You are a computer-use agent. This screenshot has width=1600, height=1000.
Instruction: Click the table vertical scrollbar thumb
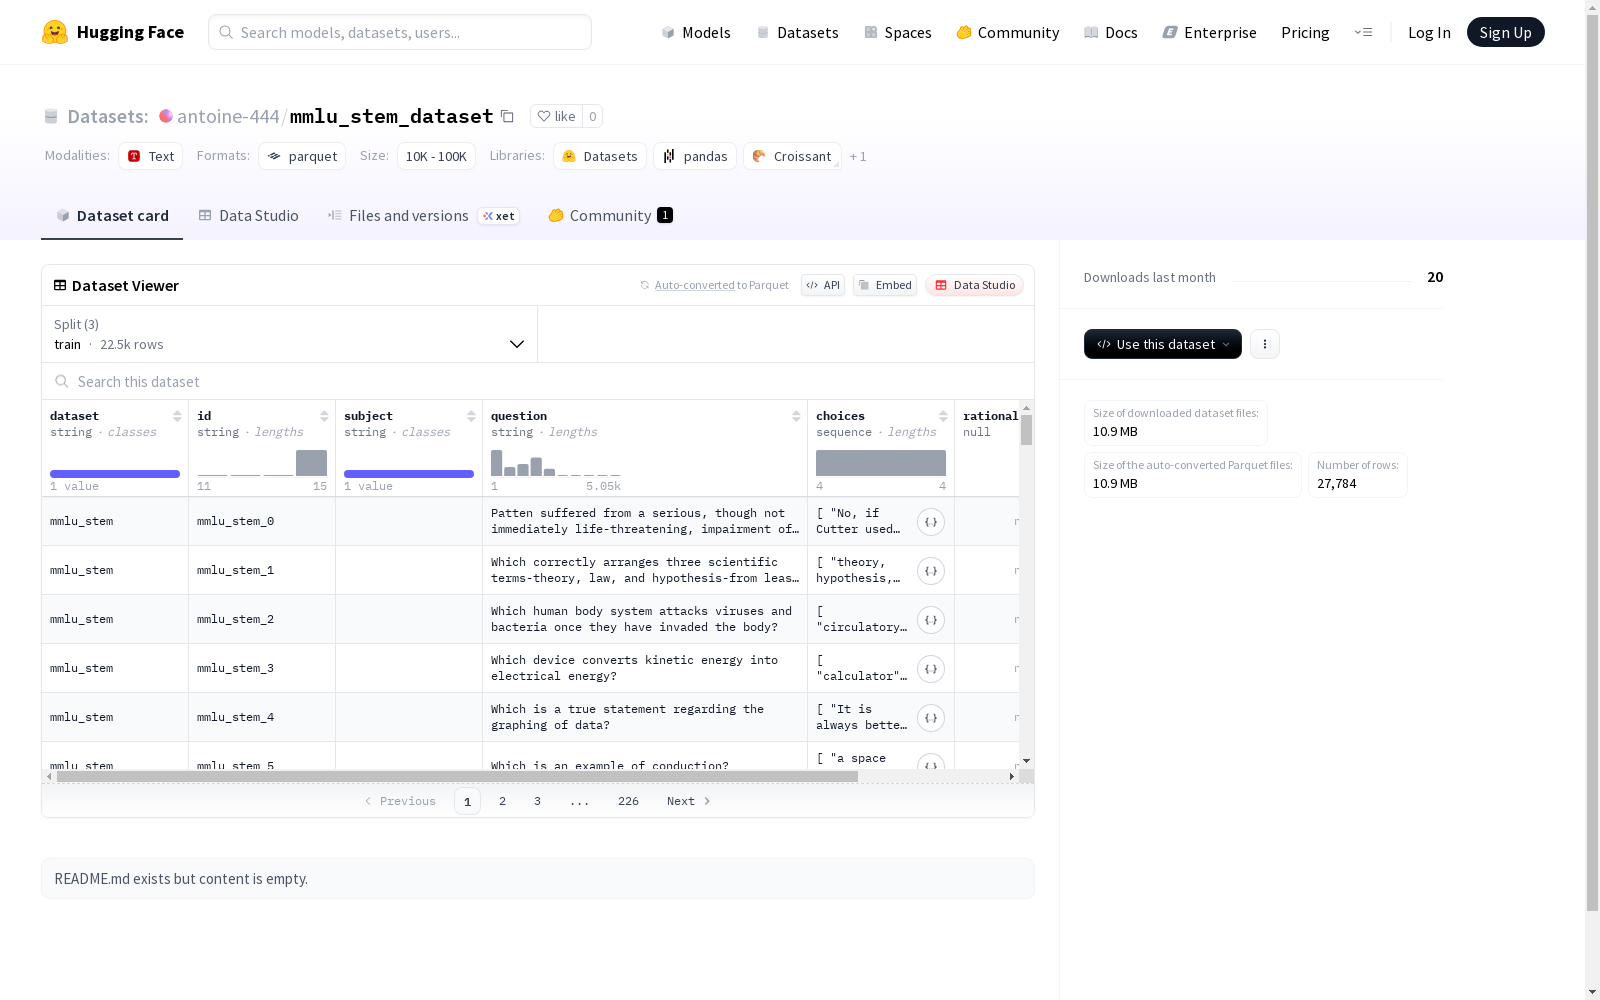(x=1026, y=430)
